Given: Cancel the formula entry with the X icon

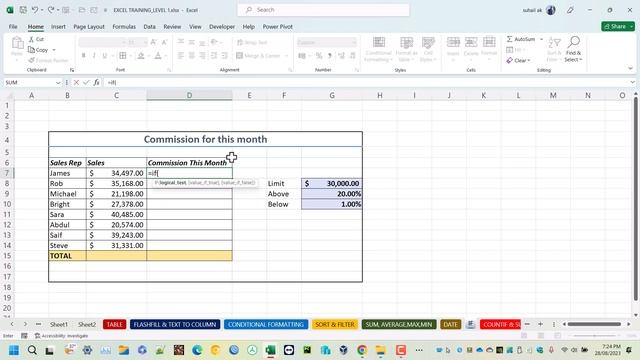Looking at the screenshot, I should pos(76,82).
